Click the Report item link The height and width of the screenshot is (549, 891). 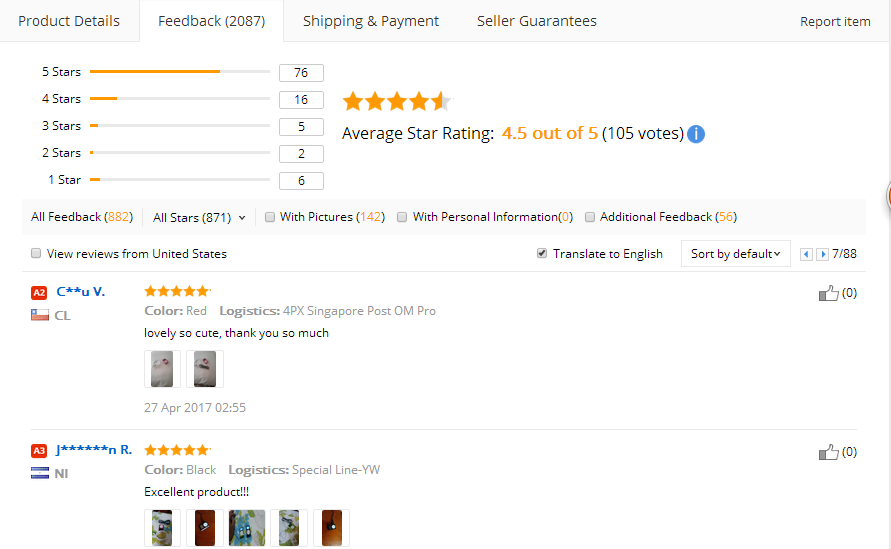tap(835, 22)
